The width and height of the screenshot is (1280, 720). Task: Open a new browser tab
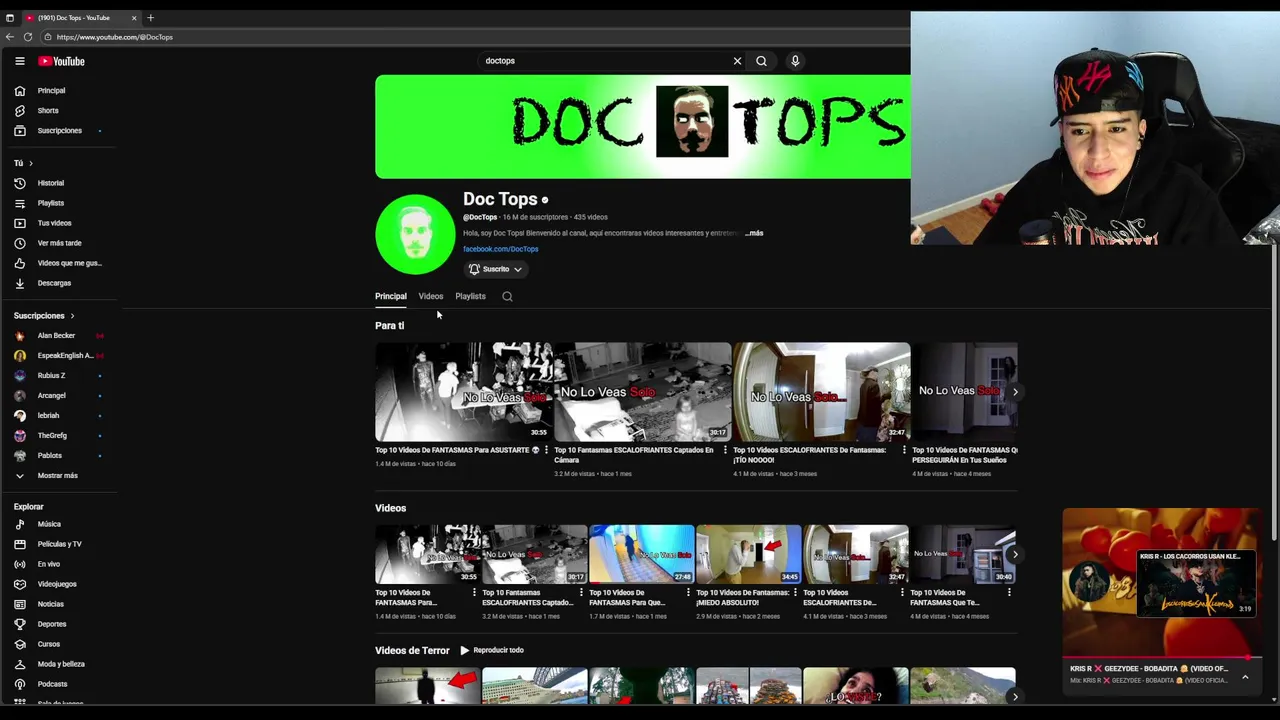(150, 18)
